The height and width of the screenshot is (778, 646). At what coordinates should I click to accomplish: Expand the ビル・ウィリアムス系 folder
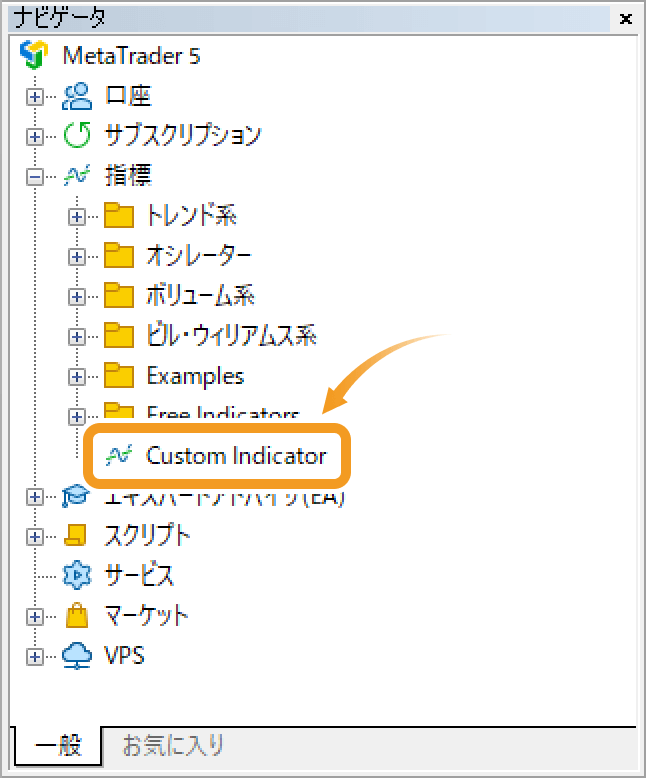(76, 337)
